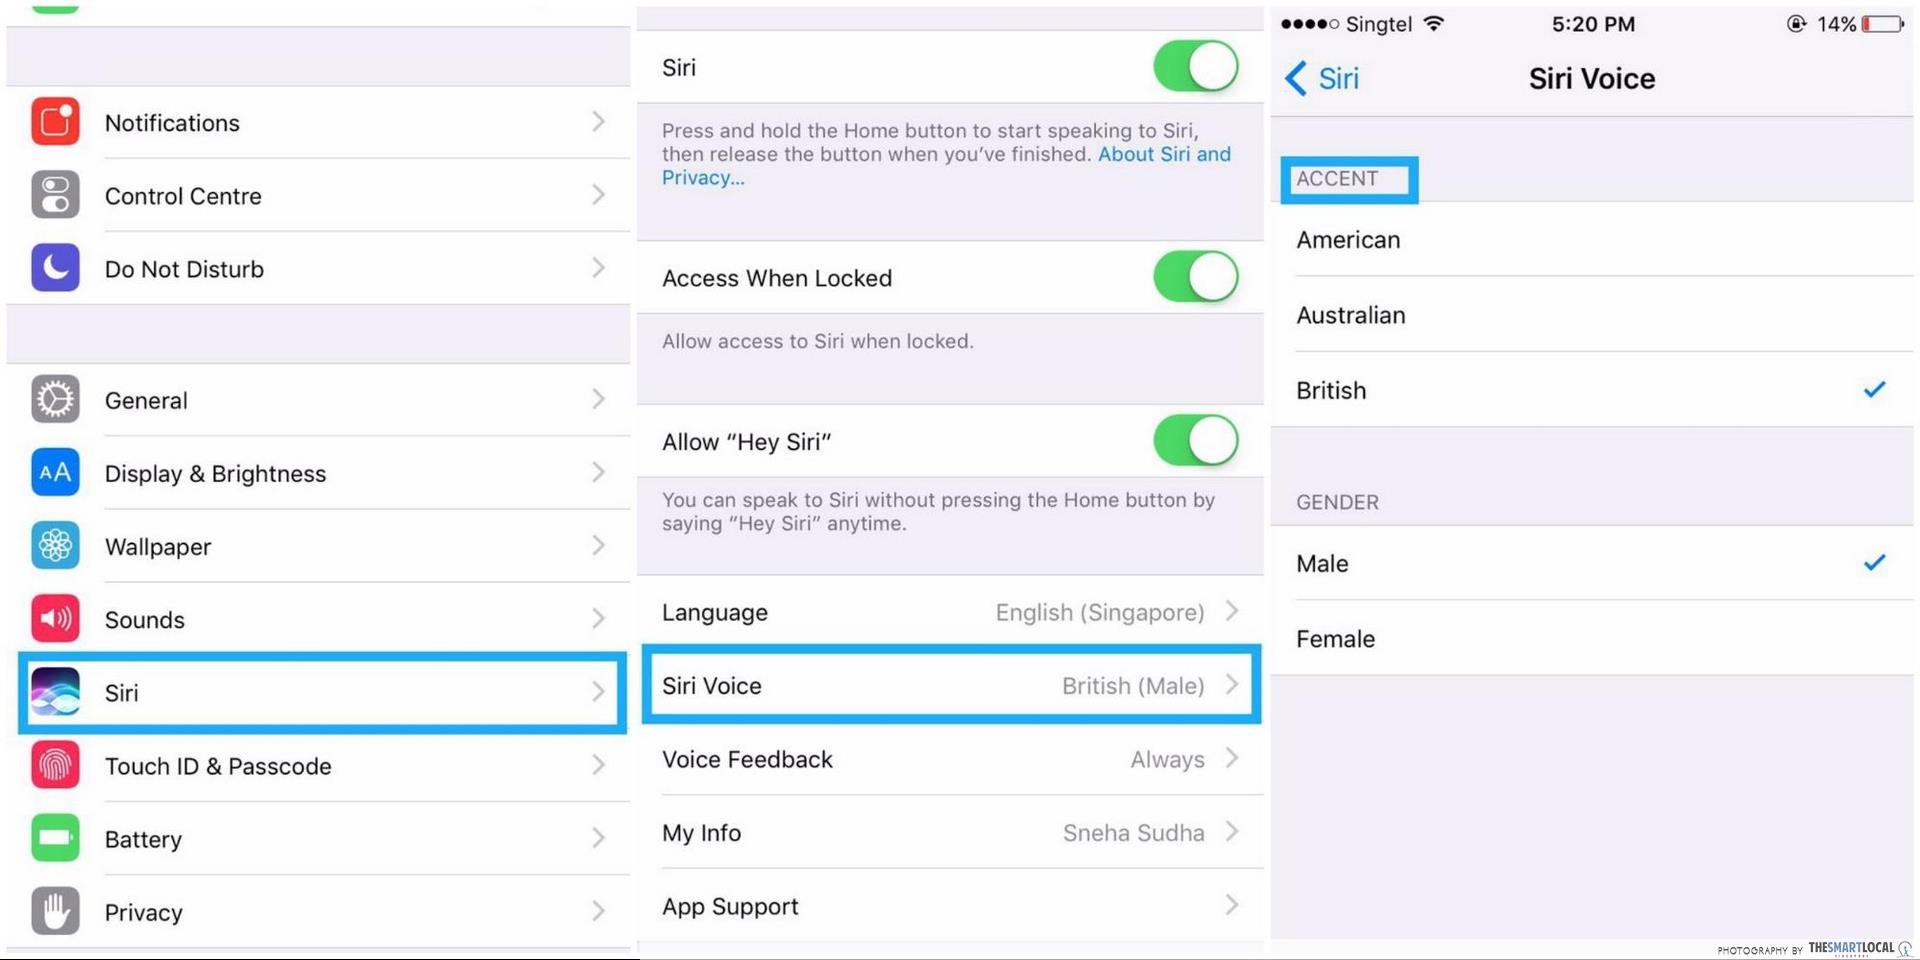
Task: Choose the Female gender voice
Action: pyautogui.click(x=1336, y=639)
